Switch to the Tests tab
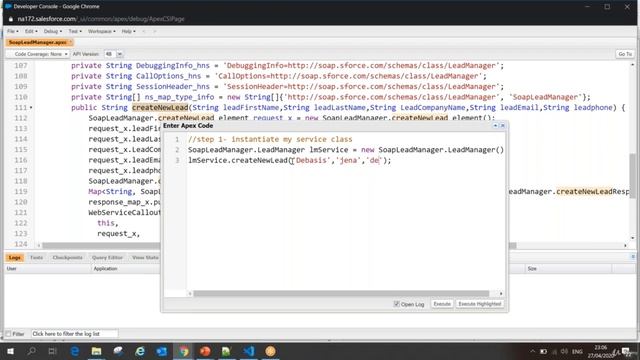The image size is (640, 360). point(36,258)
